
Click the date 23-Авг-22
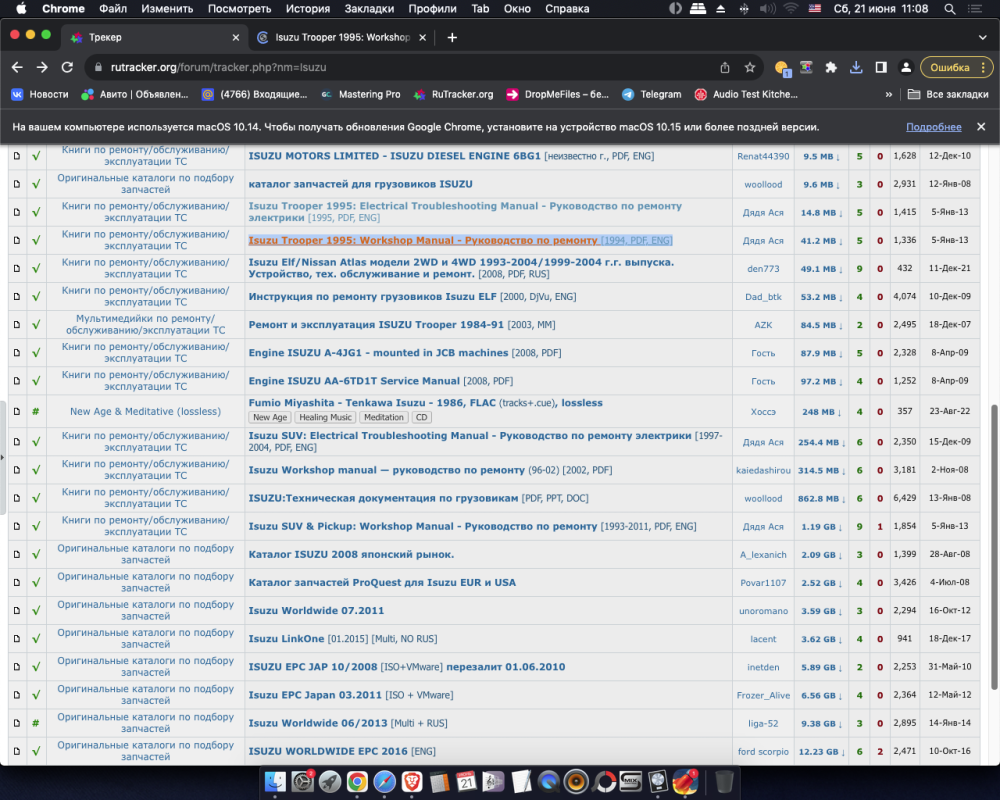(x=950, y=411)
